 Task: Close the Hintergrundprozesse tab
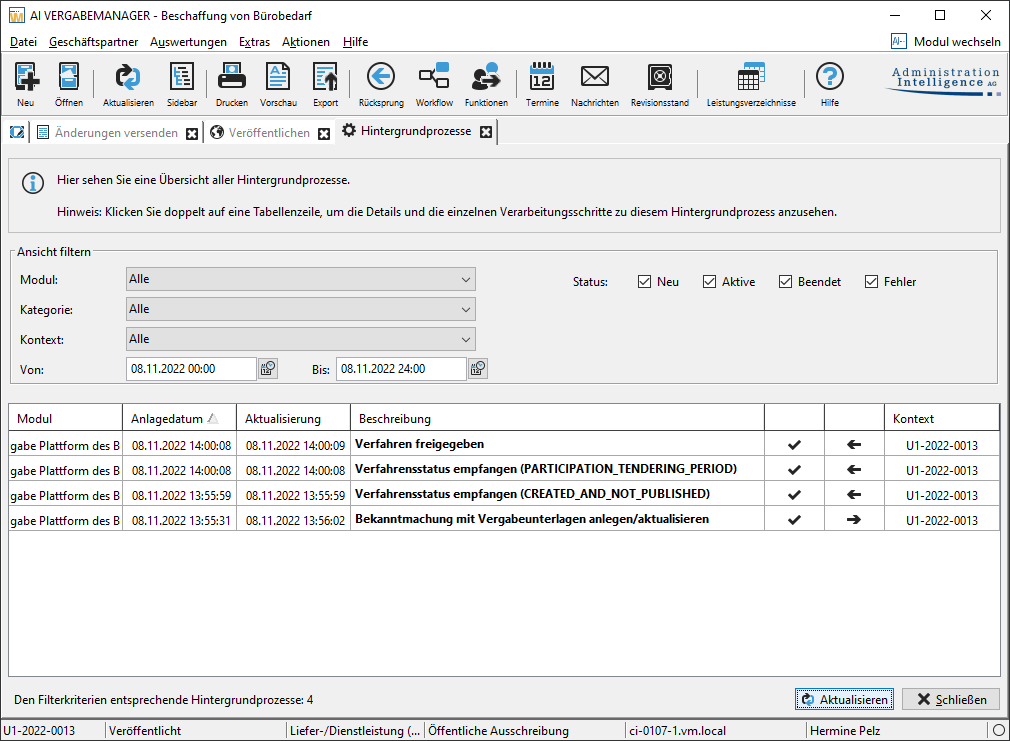(x=486, y=131)
